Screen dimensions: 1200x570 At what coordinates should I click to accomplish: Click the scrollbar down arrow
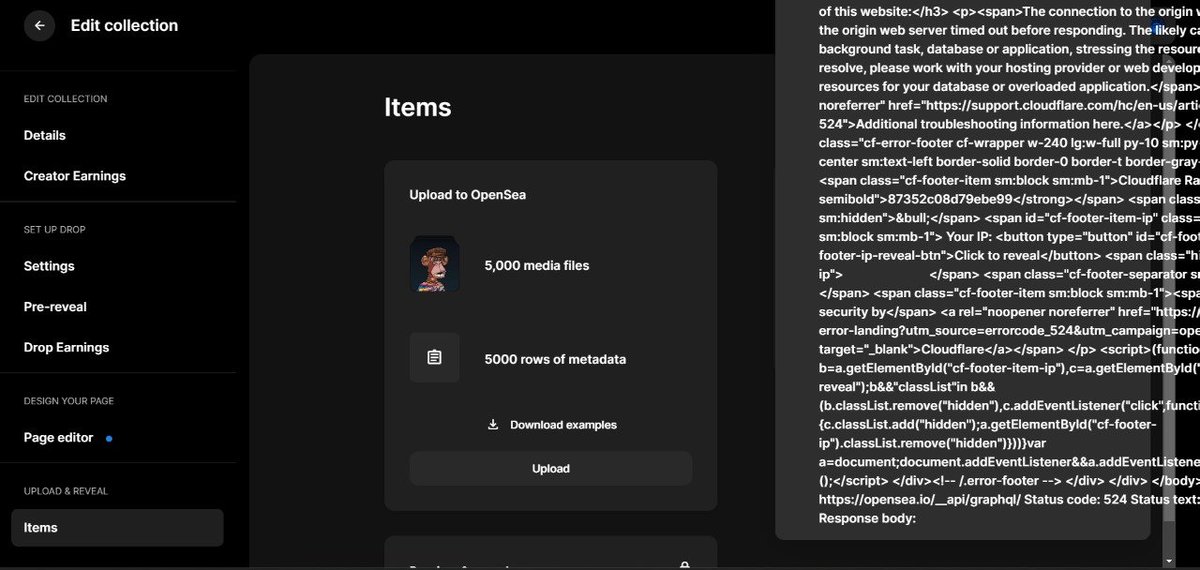click(1170, 562)
